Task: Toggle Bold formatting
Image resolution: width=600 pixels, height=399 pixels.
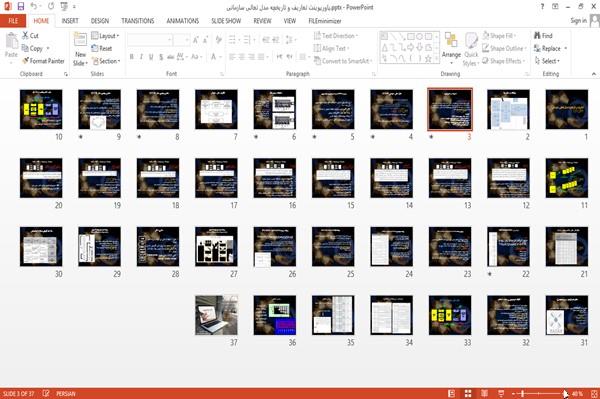Action: click(132, 57)
